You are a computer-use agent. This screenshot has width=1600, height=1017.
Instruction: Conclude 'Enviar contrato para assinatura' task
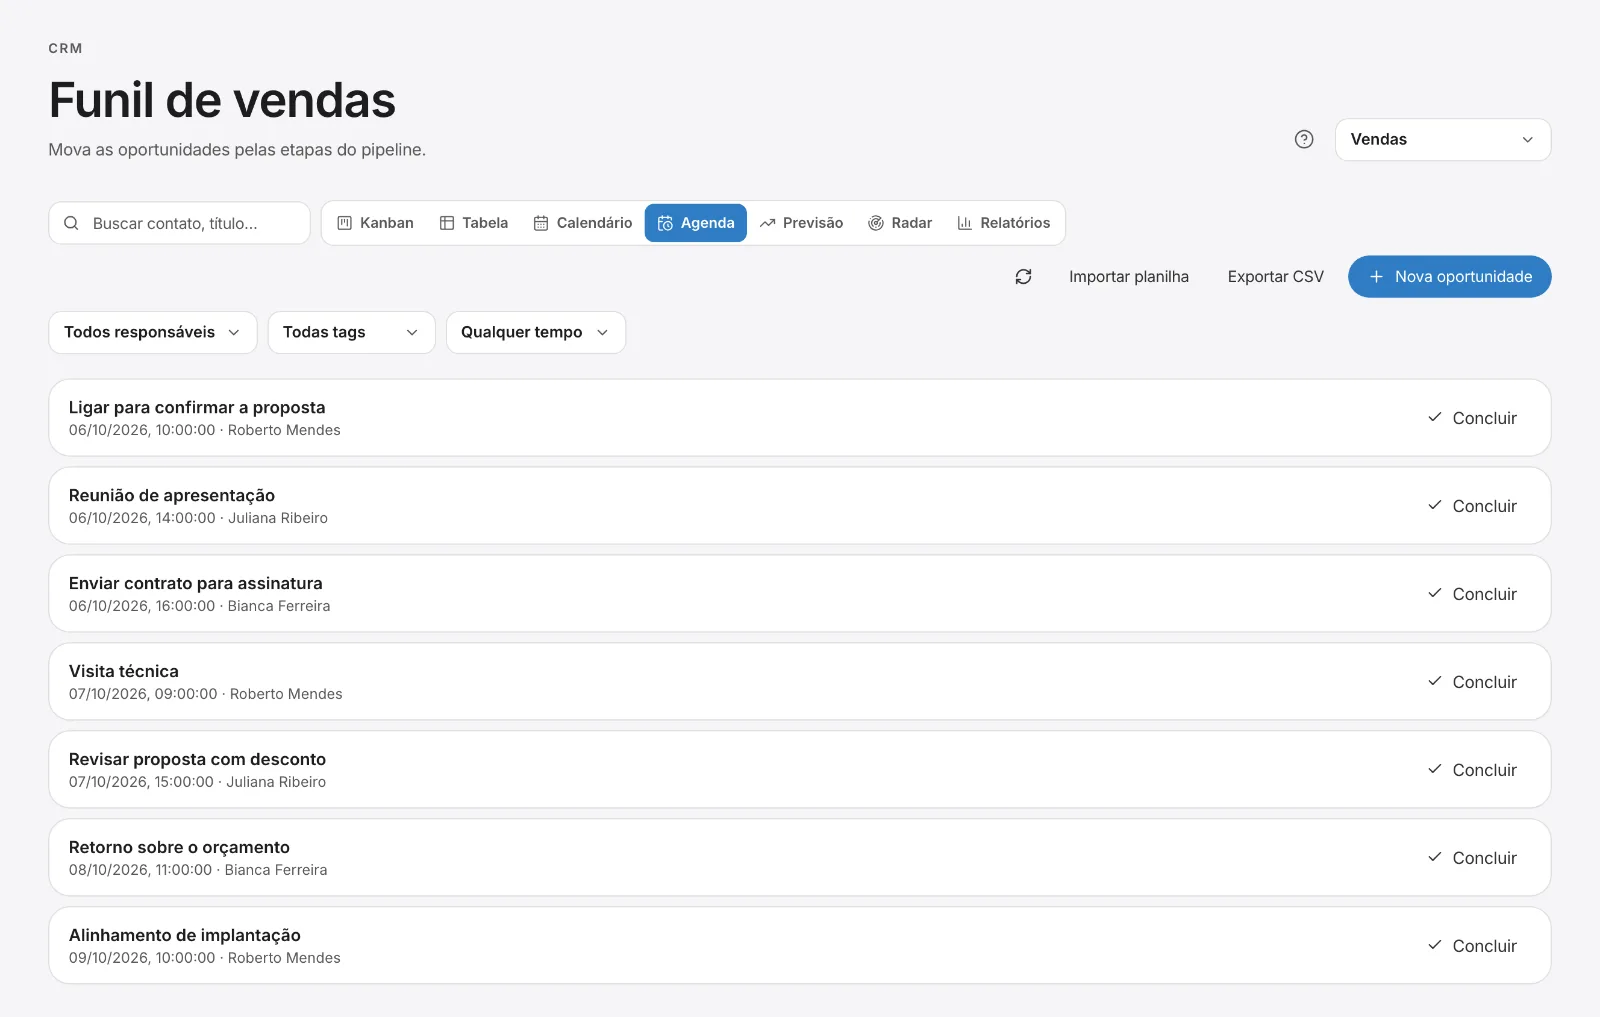pyautogui.click(x=1472, y=594)
